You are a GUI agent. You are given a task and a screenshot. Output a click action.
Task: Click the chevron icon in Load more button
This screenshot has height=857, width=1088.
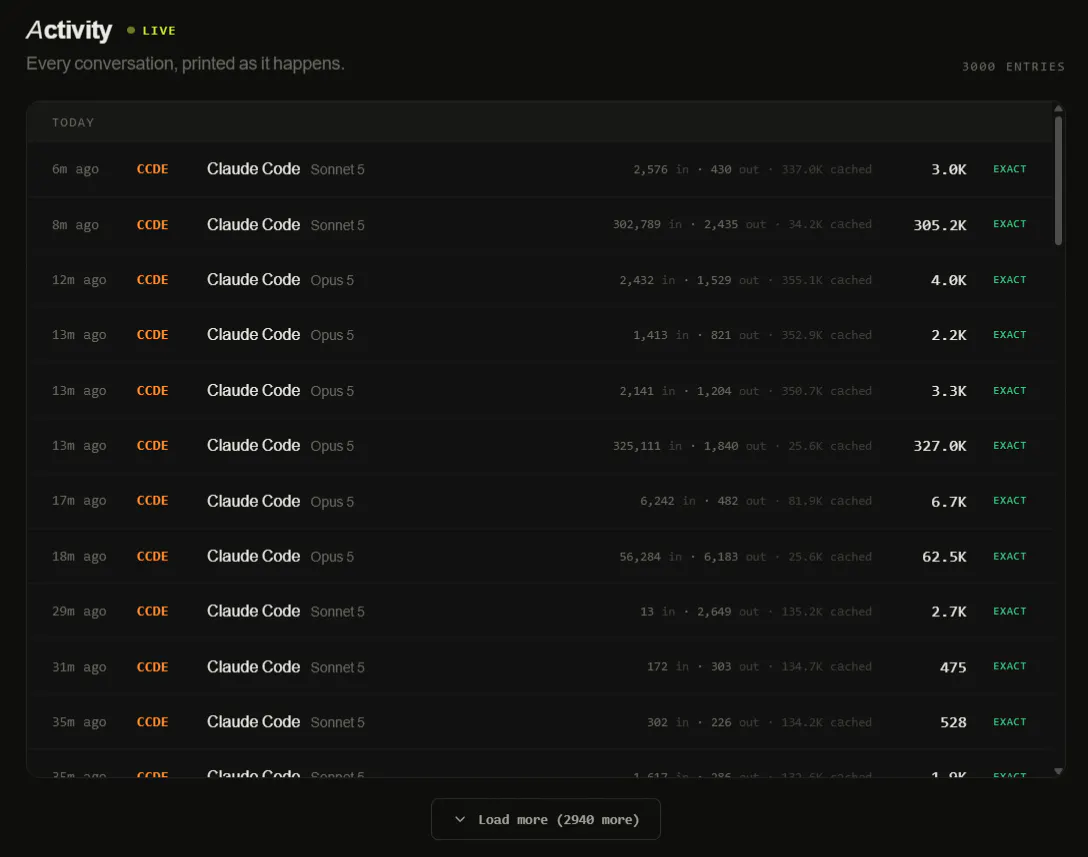click(459, 820)
